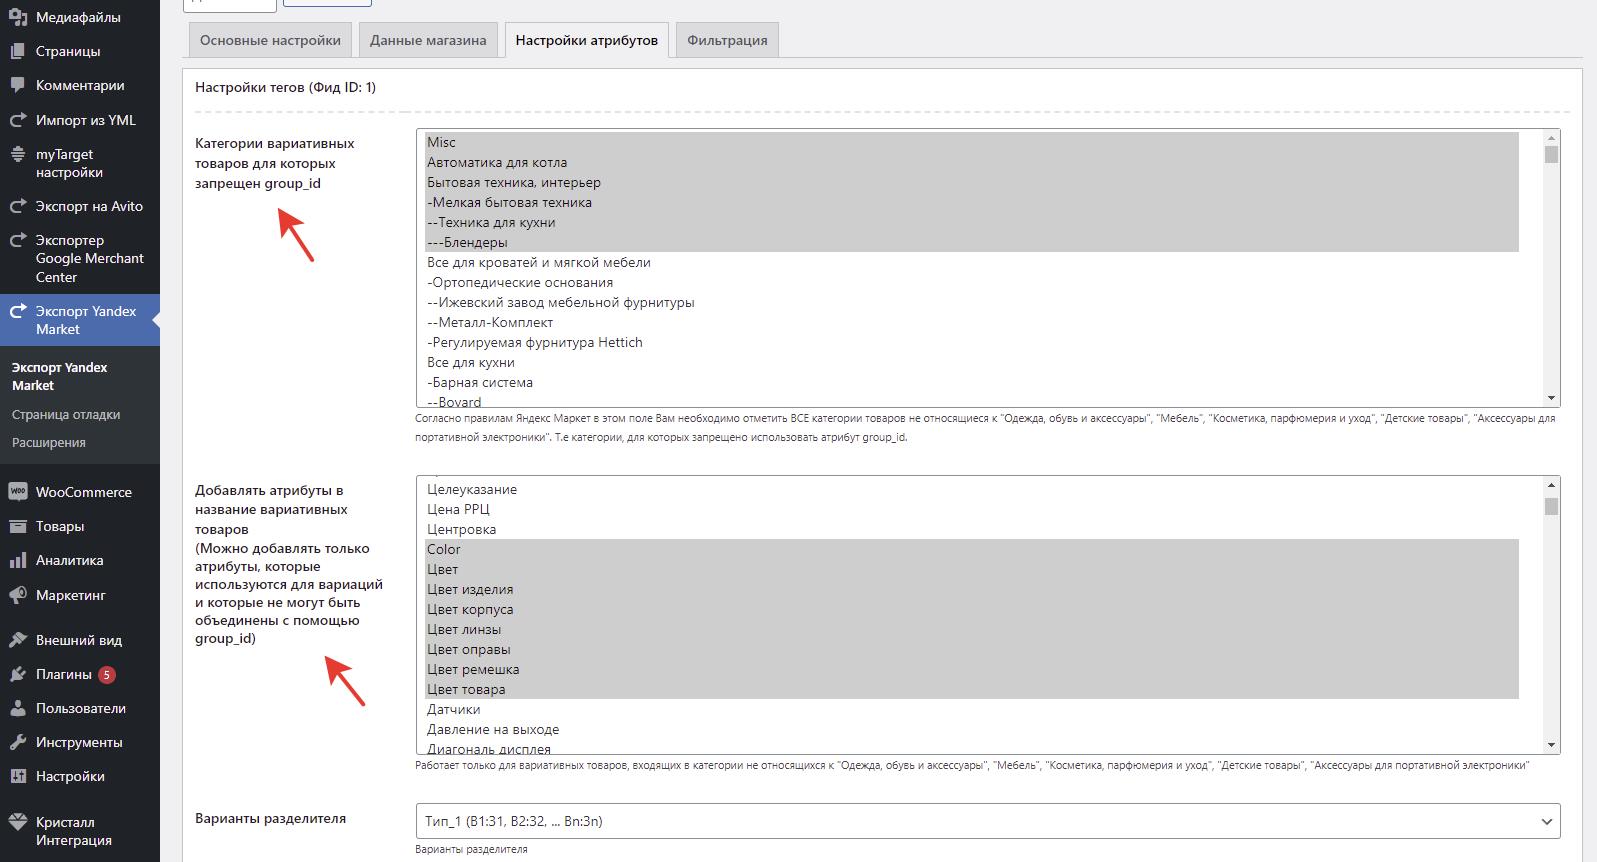Screen dimensions: 1597x862
Task: Click the WooCommerce logo icon
Action: click(x=17, y=492)
